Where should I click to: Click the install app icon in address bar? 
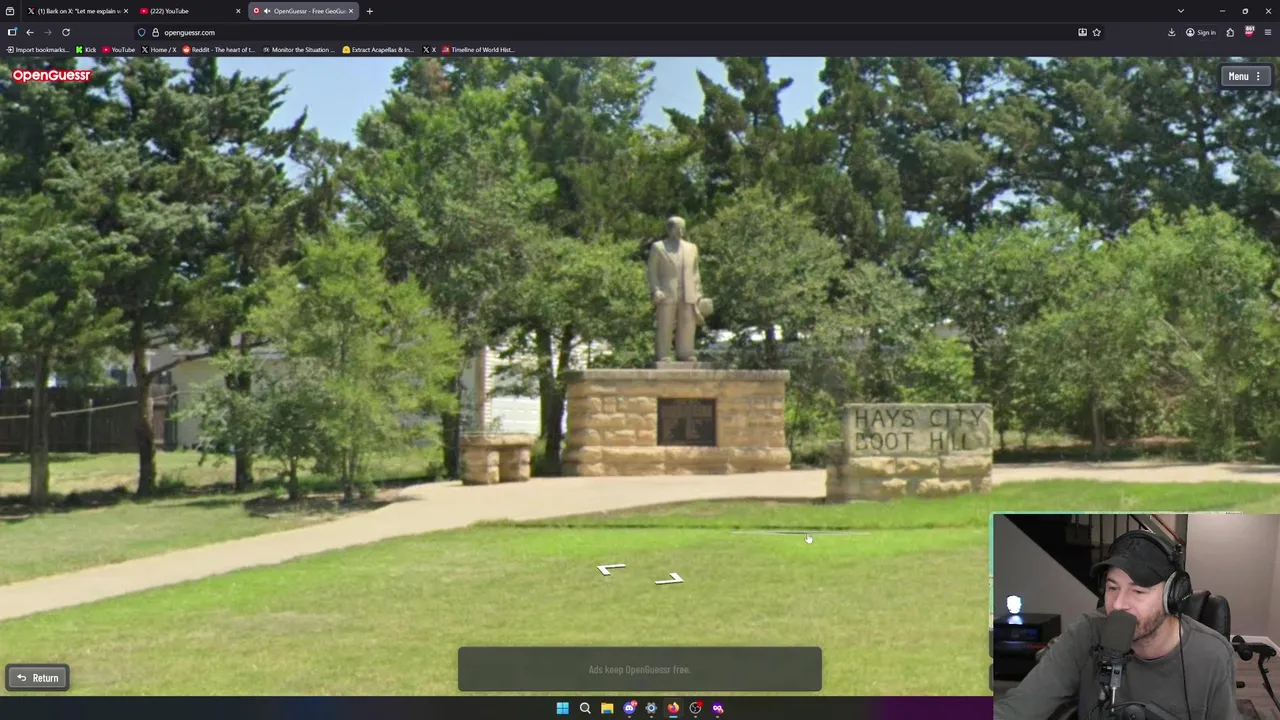[1082, 32]
